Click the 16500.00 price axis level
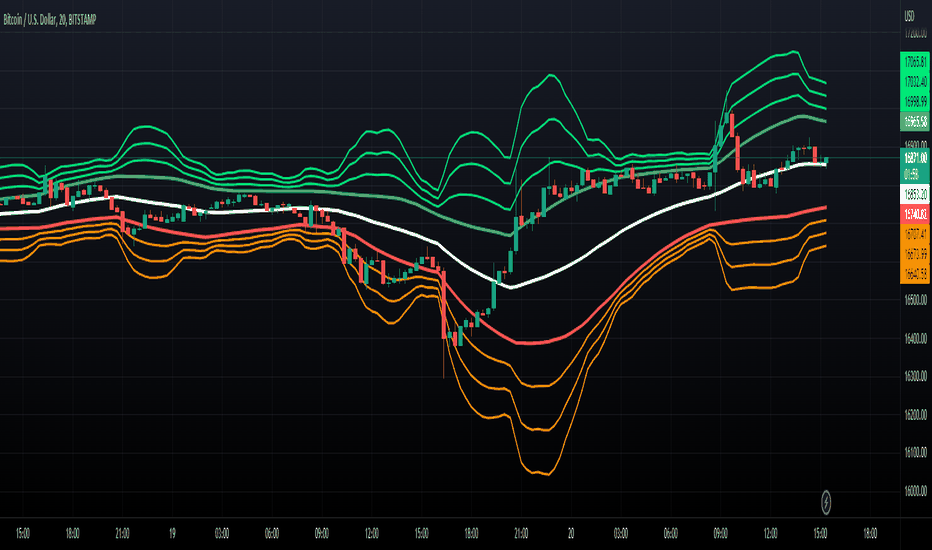The height and width of the screenshot is (550, 932). 915,300
